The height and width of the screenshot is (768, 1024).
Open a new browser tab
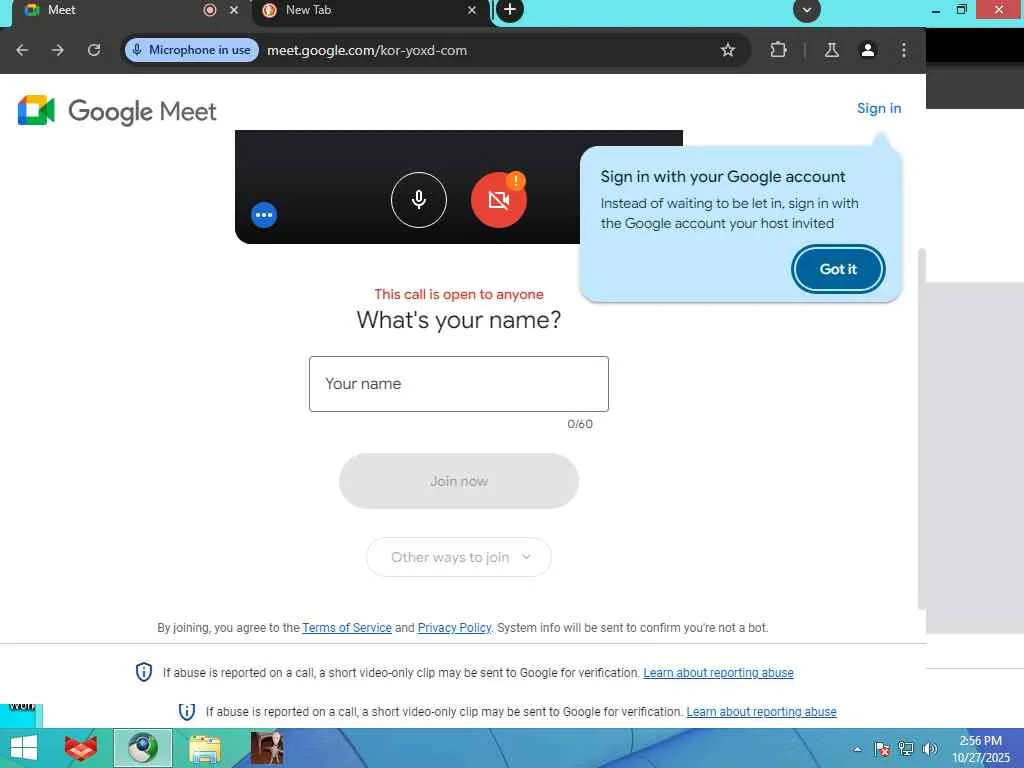(510, 10)
